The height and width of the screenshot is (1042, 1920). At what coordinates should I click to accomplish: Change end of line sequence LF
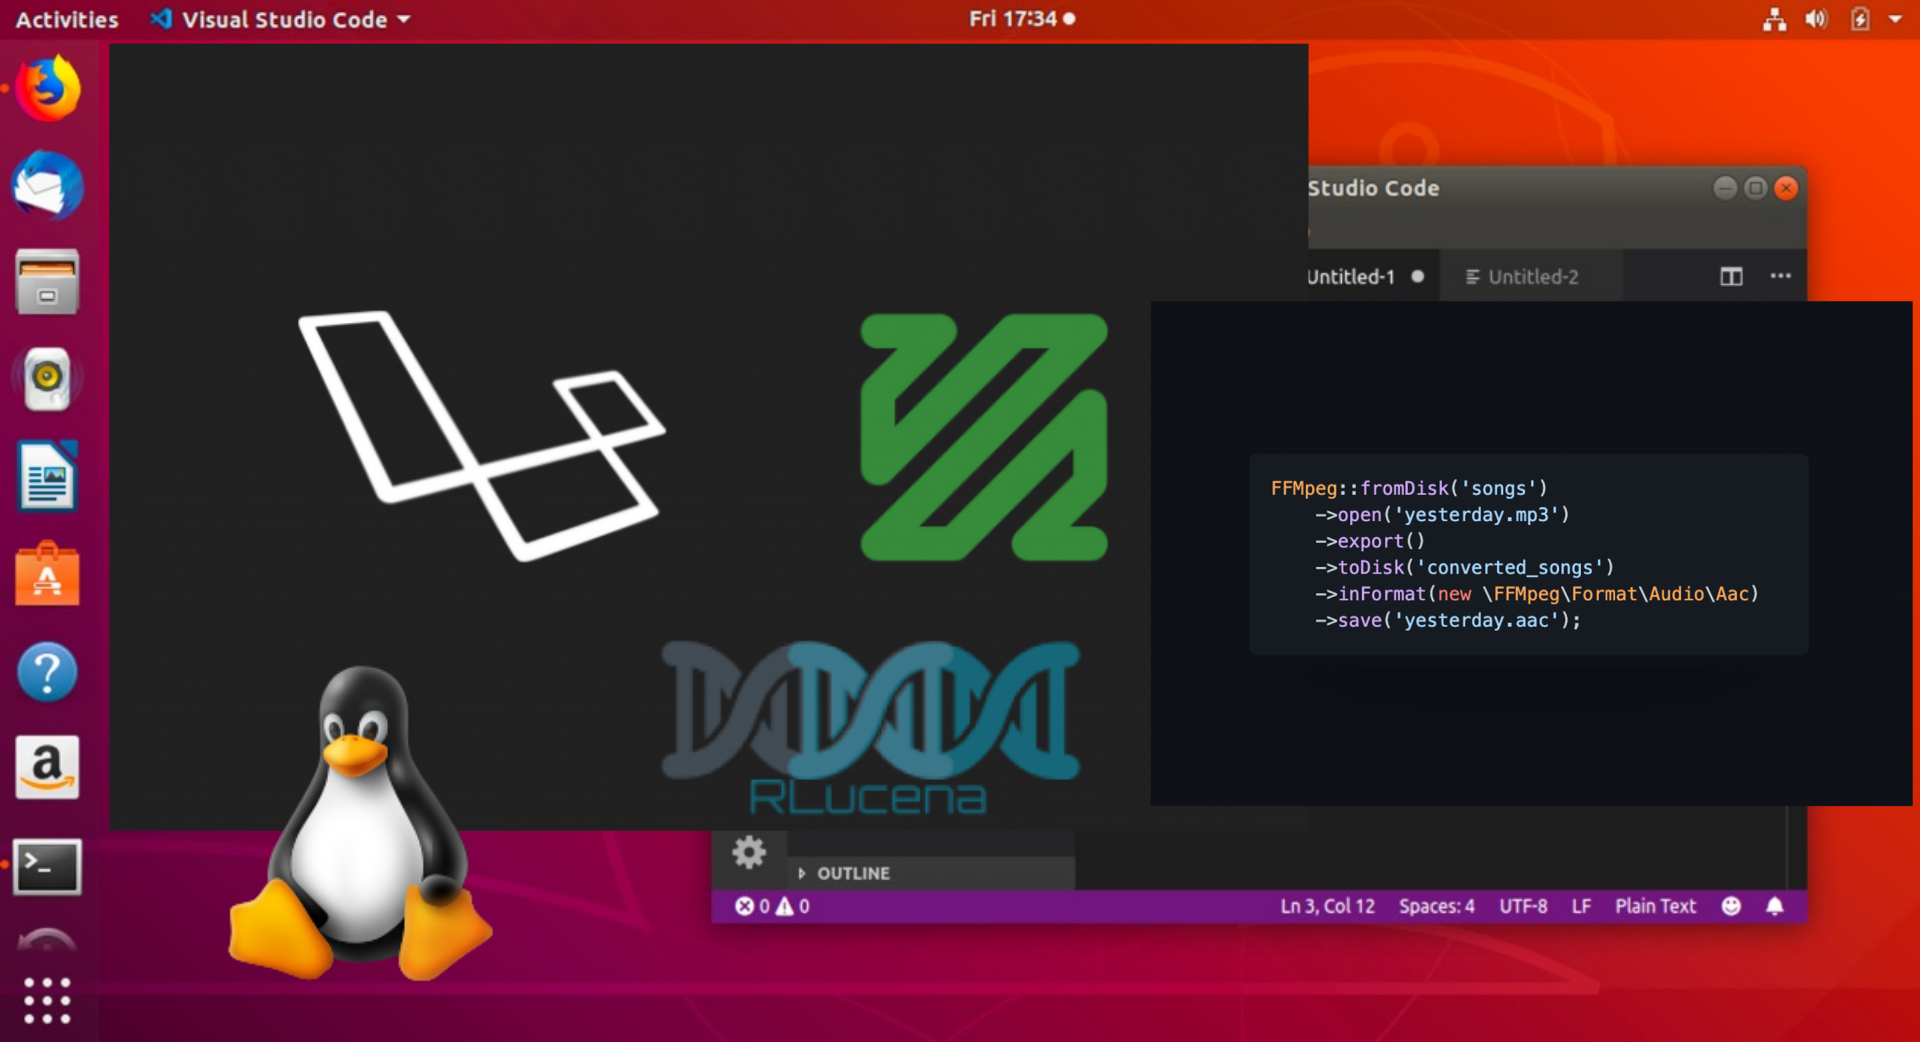click(1581, 906)
